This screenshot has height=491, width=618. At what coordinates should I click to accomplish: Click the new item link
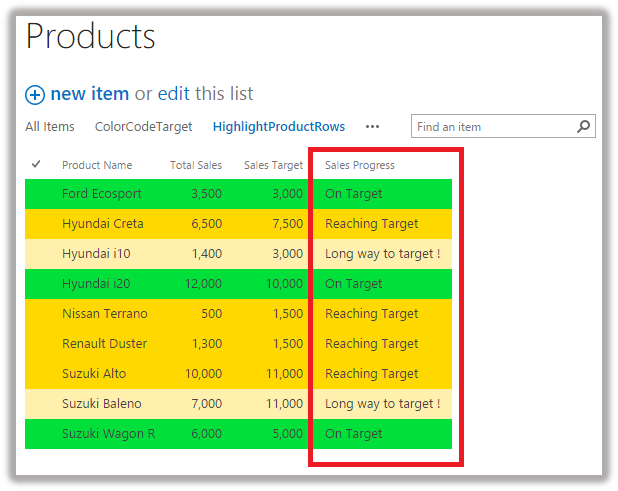coord(89,94)
